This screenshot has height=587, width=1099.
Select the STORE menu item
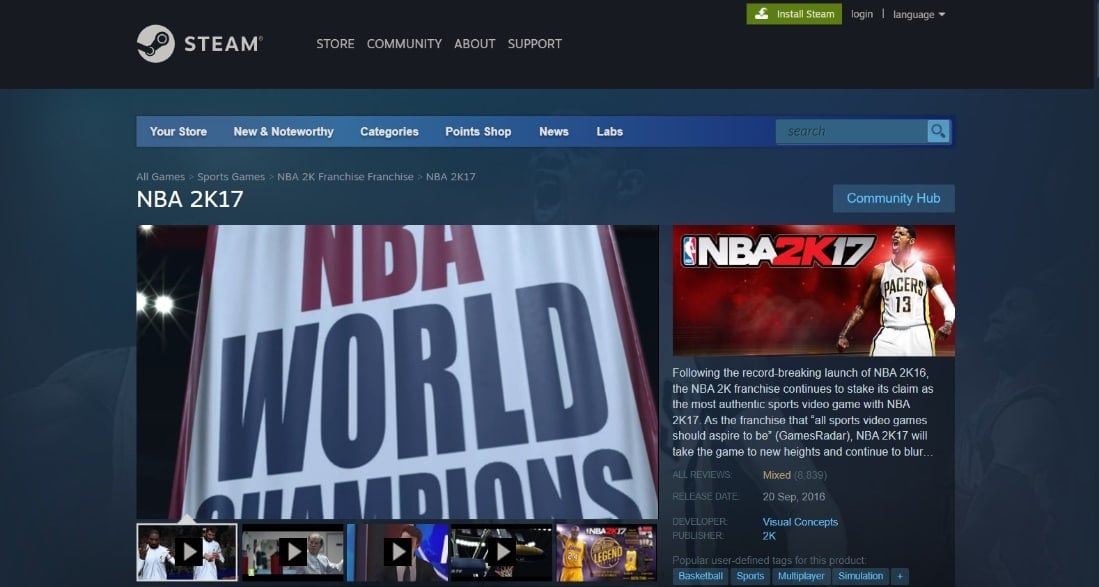click(335, 44)
